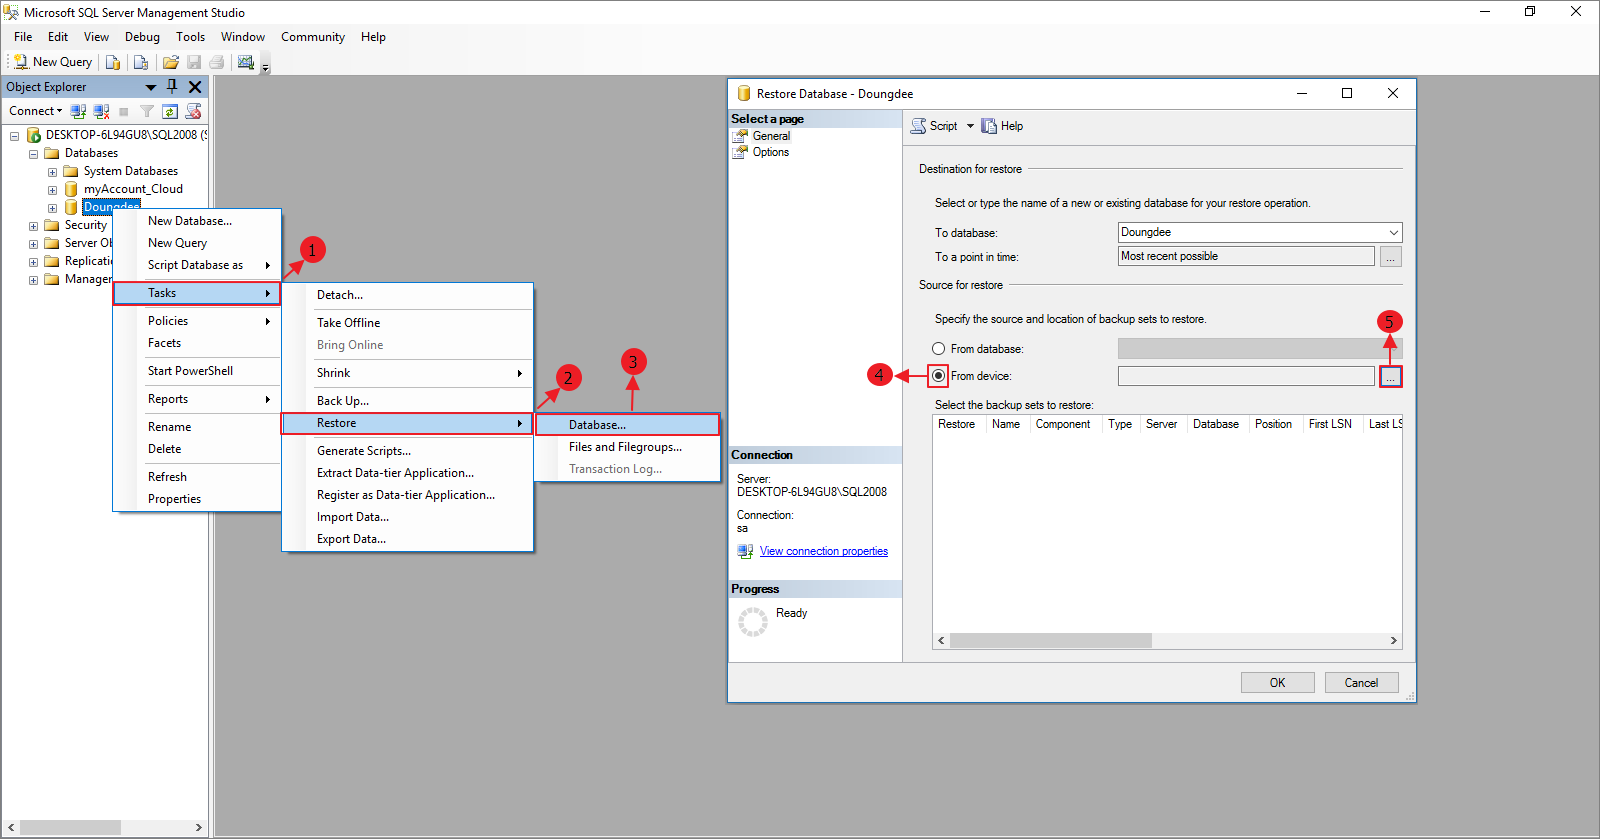Click the Stop icon in Object Explorer

point(124,112)
